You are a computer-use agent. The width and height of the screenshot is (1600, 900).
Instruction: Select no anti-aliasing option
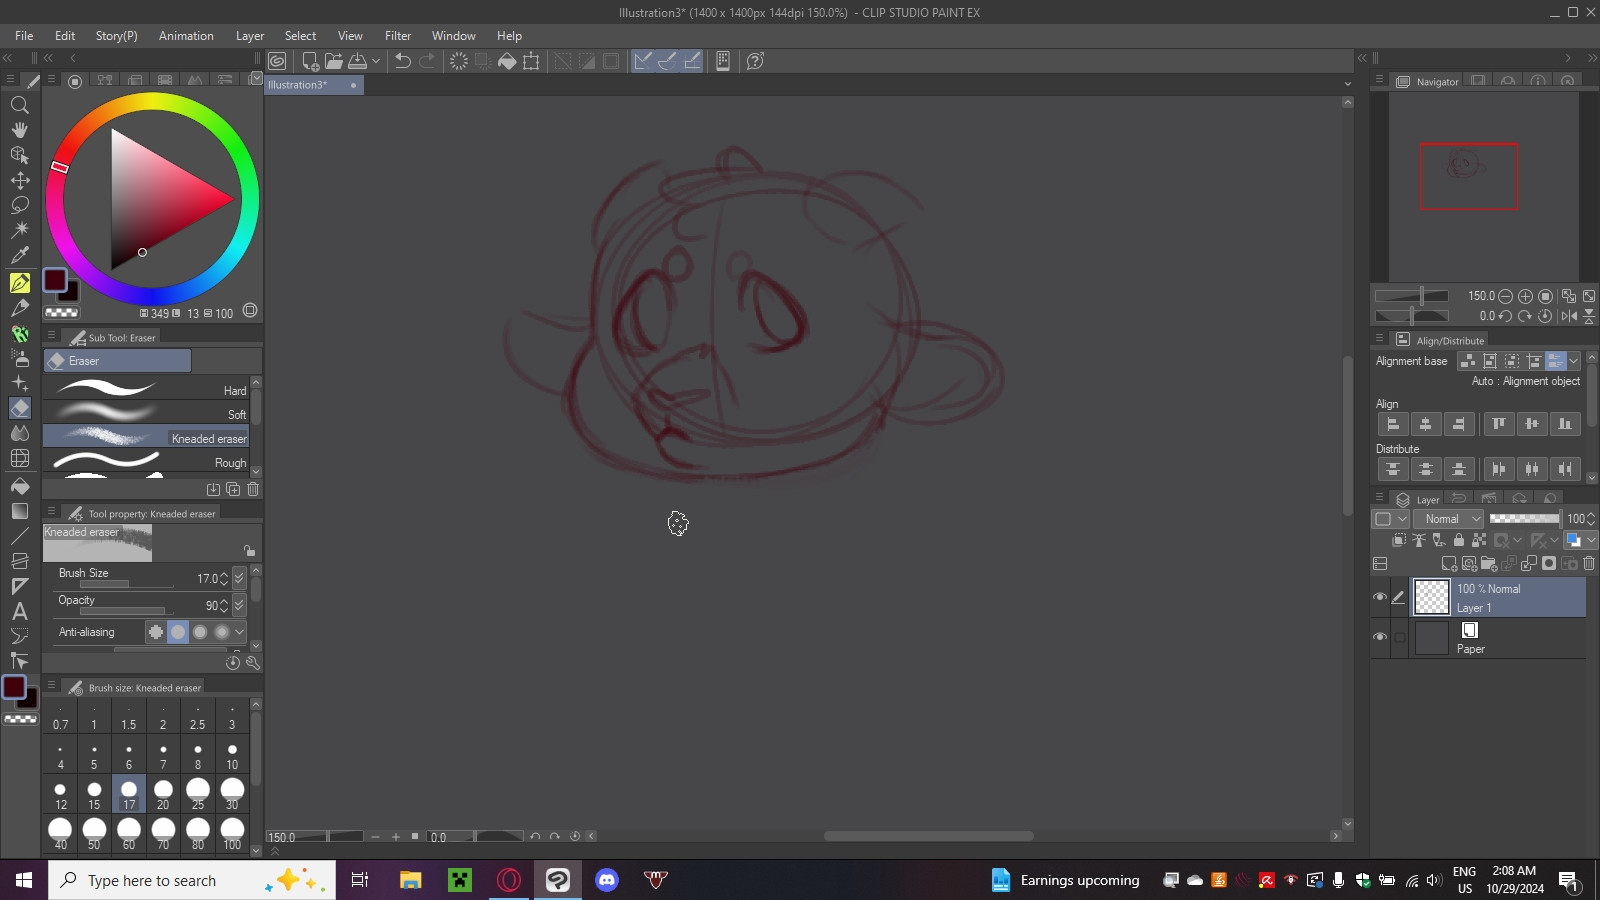[156, 632]
